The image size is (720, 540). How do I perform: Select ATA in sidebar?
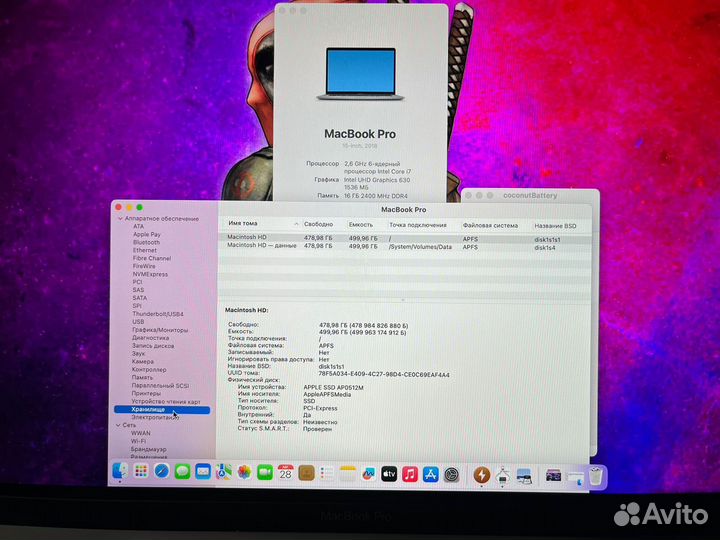[139, 226]
